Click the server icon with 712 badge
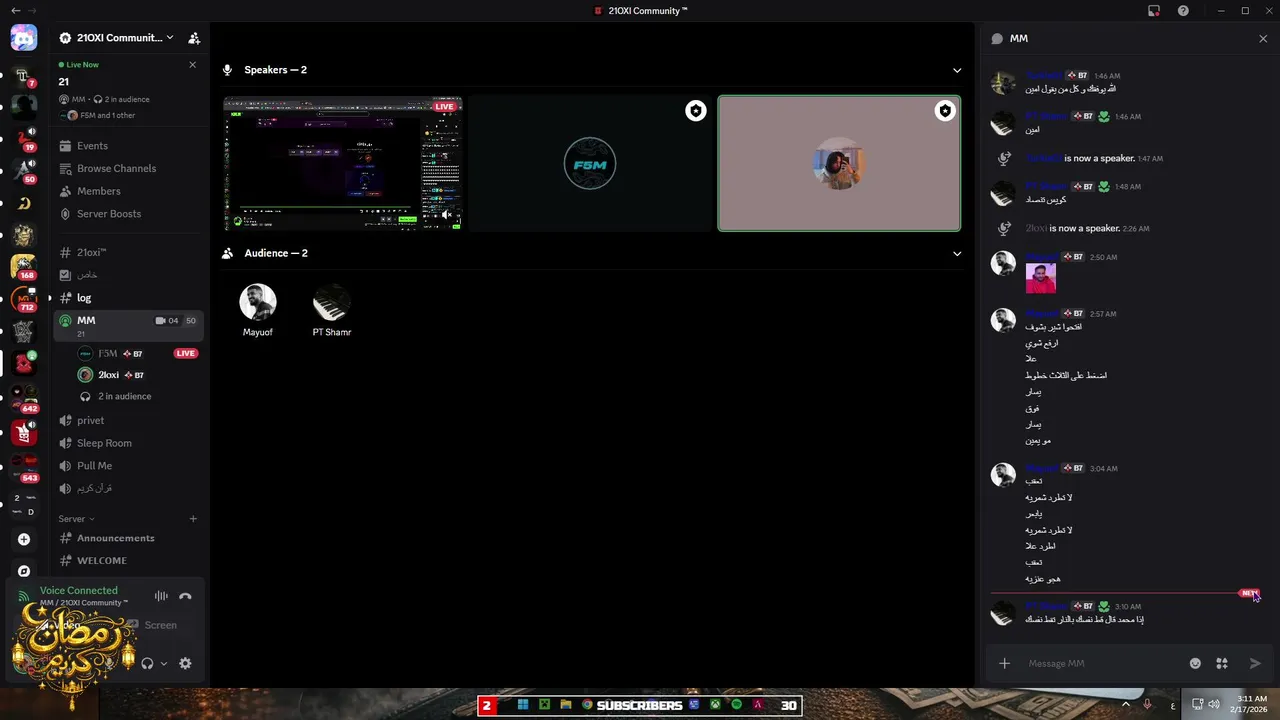Screen dimensions: 1280x720 [24, 298]
